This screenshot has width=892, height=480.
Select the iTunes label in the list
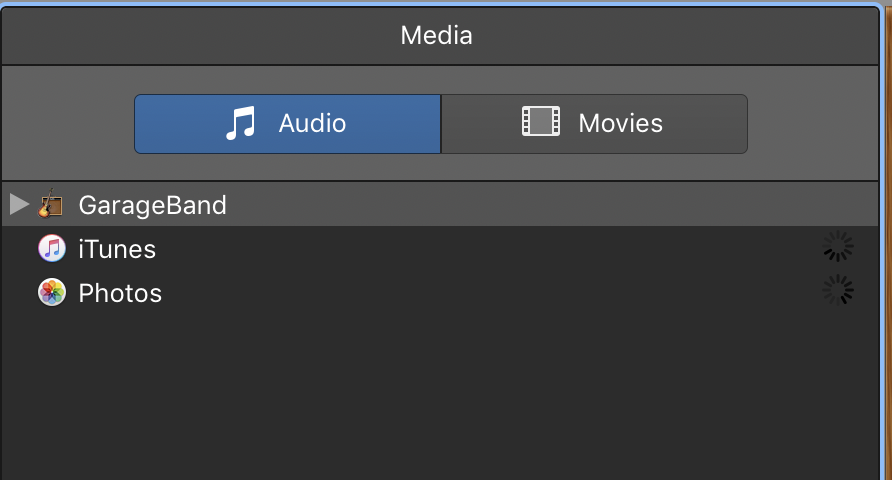(x=117, y=249)
